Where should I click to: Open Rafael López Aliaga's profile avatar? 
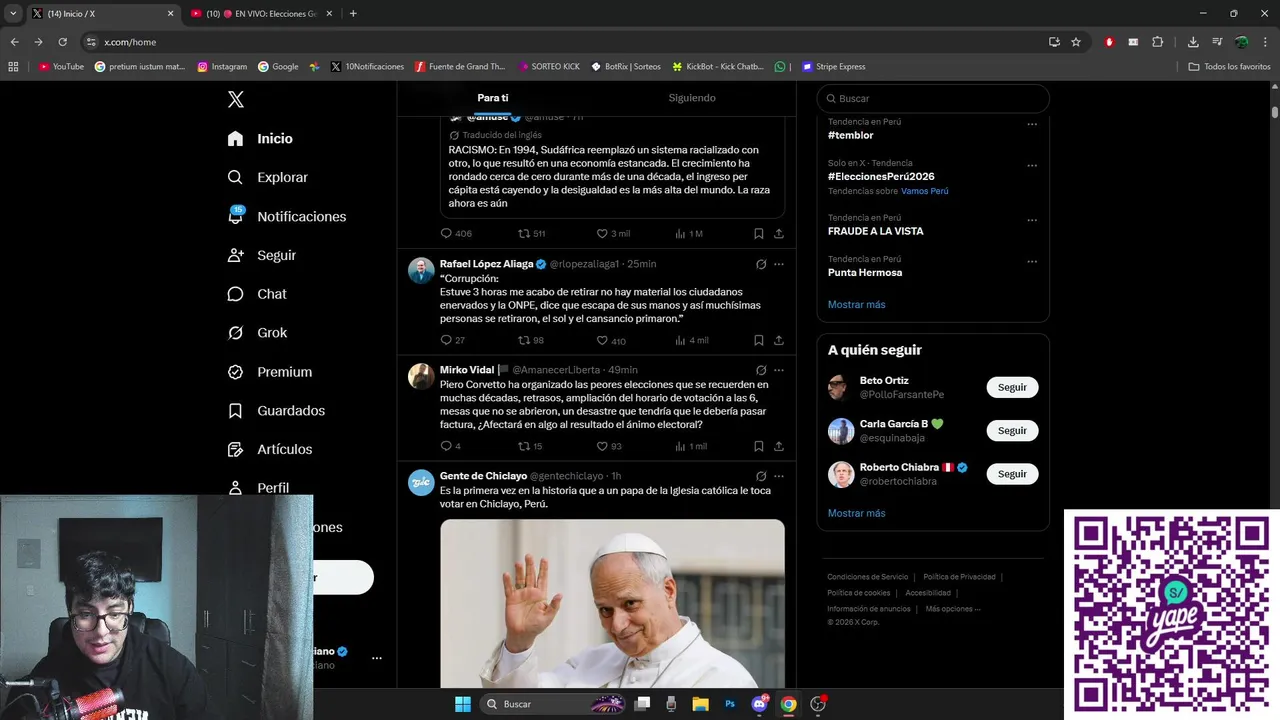(x=421, y=270)
